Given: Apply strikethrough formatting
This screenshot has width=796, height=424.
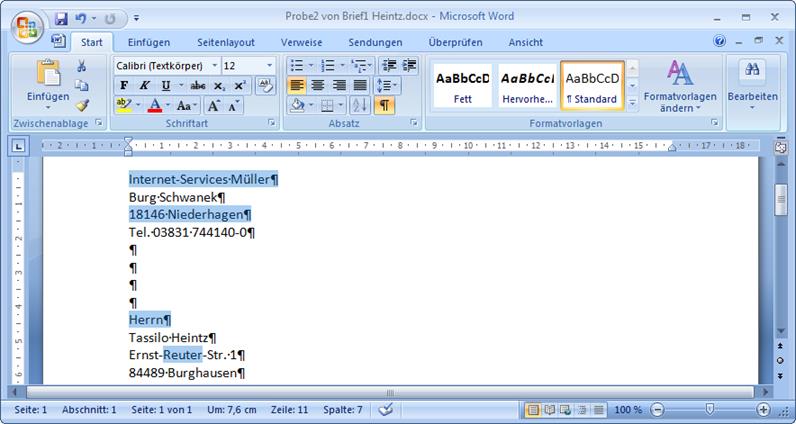Looking at the screenshot, I should coord(197,86).
